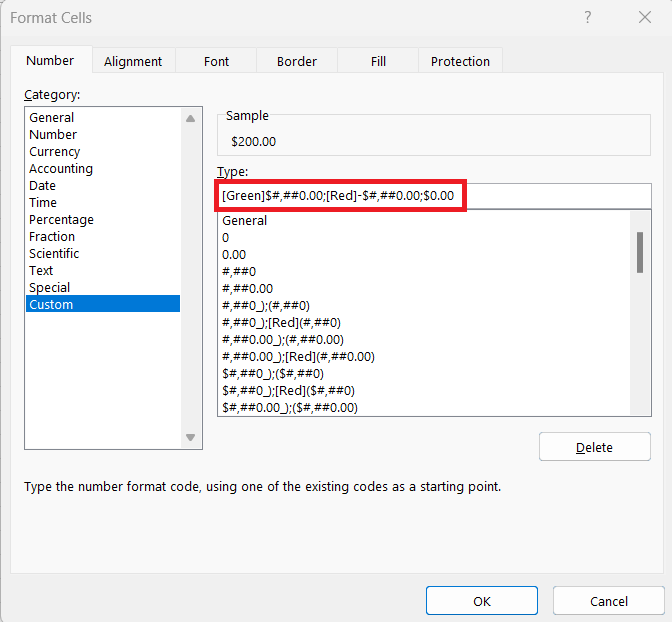Go to the Fill tab
This screenshot has width=672, height=622.
378,61
